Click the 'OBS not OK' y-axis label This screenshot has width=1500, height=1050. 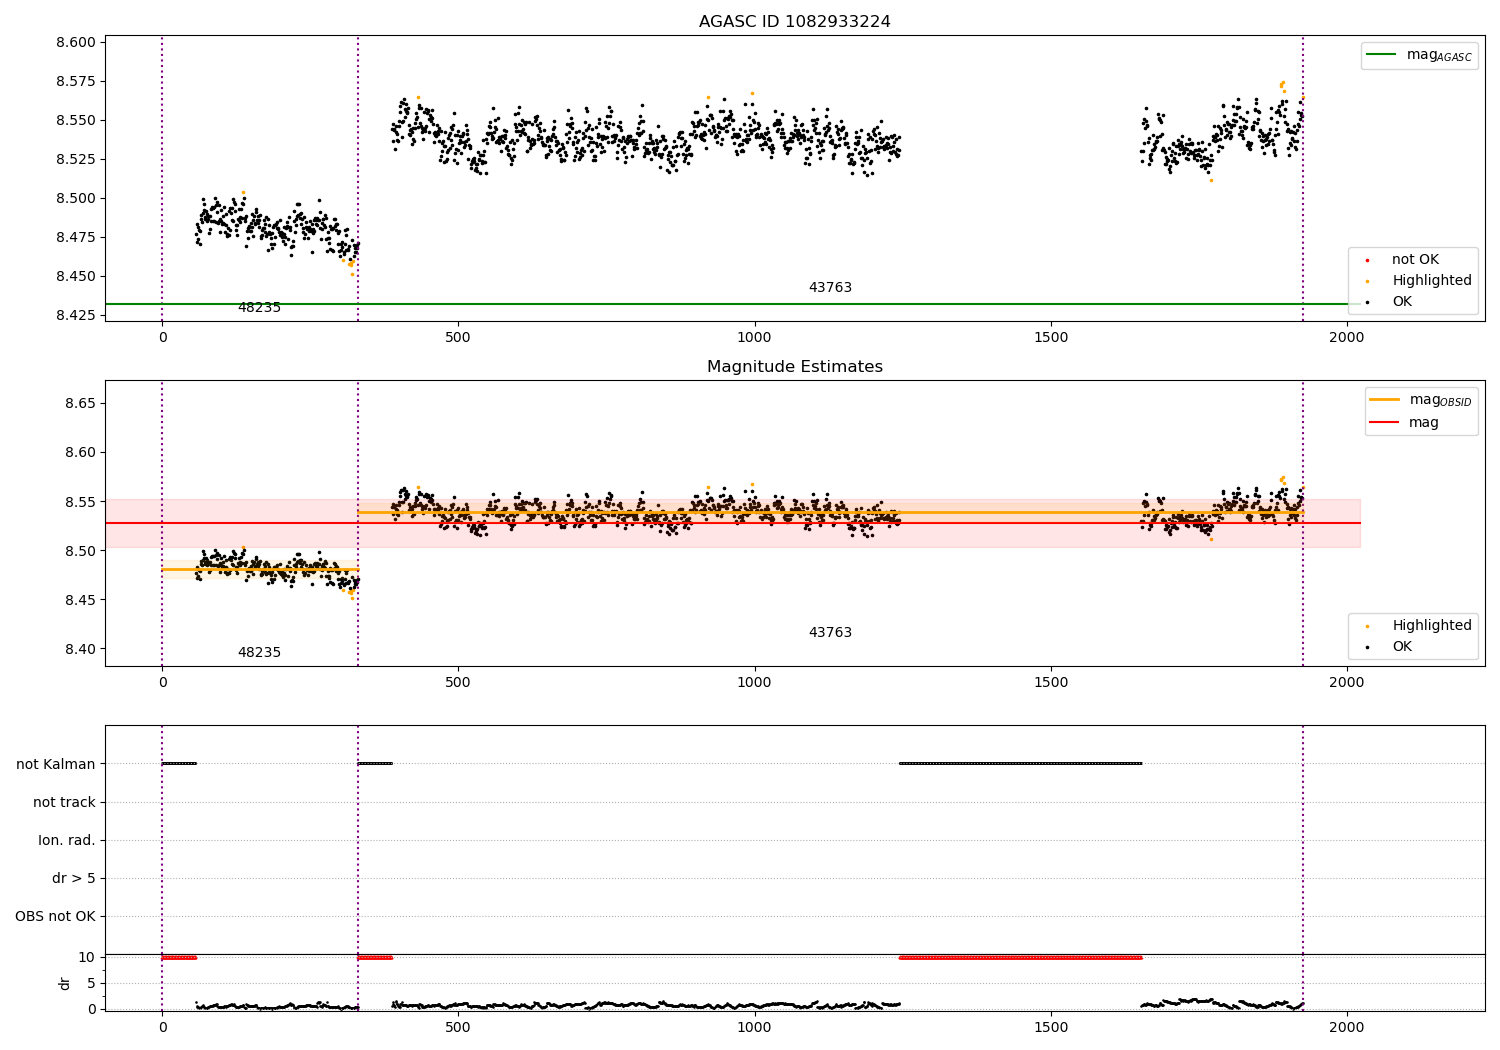pos(55,917)
